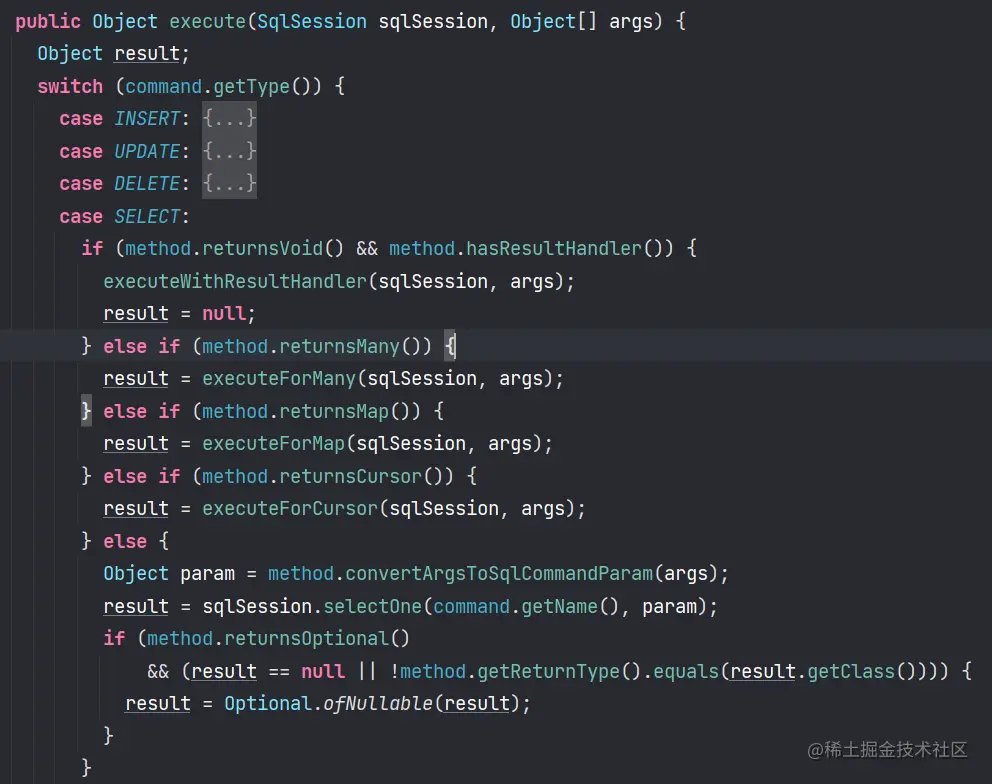Screen dimensions: 992x784
Task: Click the returnsCursor() method call
Action: [361, 476]
